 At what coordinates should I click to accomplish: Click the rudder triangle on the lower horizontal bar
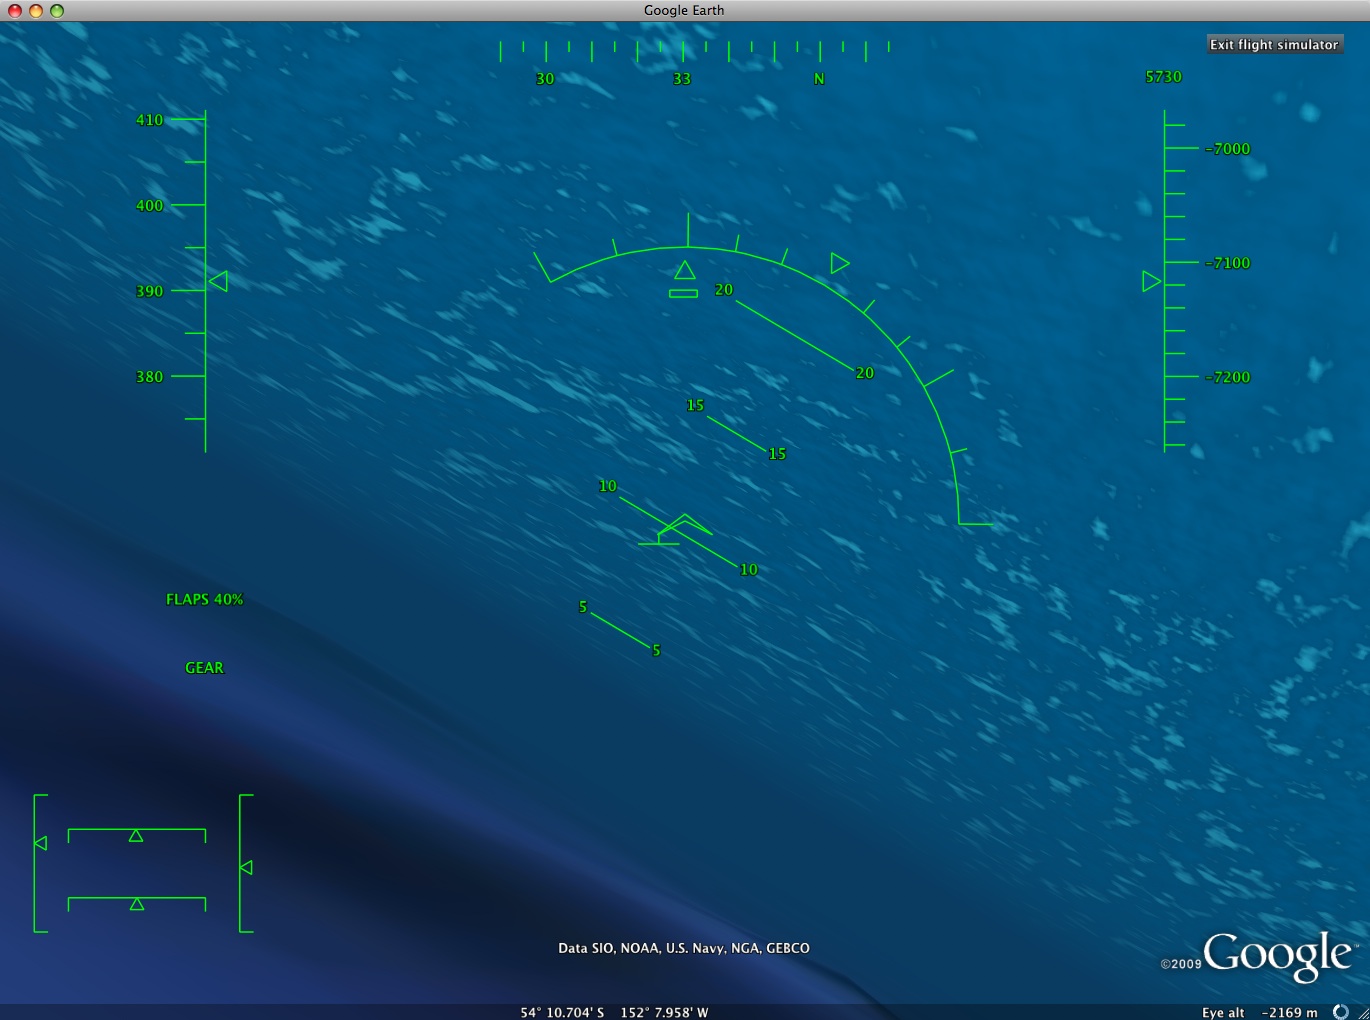(137, 904)
